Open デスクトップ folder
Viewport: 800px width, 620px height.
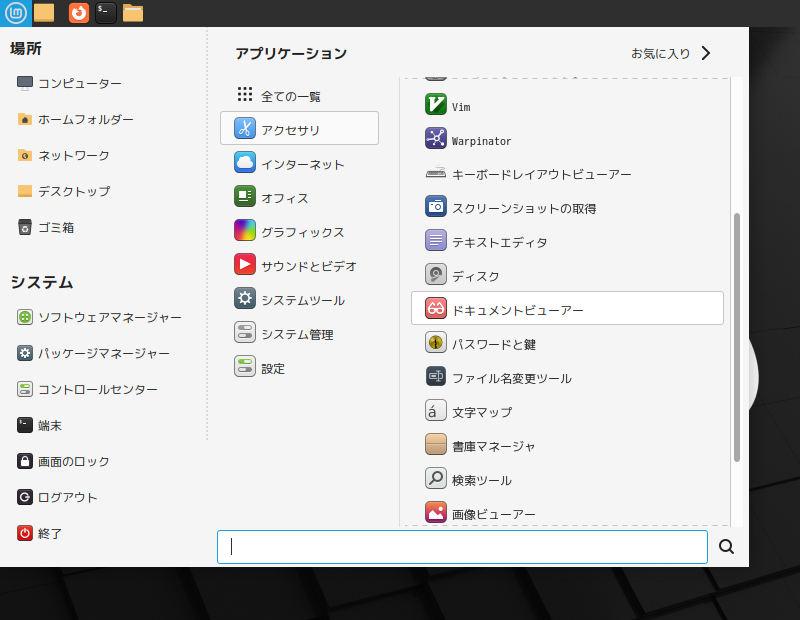click(x=63, y=191)
